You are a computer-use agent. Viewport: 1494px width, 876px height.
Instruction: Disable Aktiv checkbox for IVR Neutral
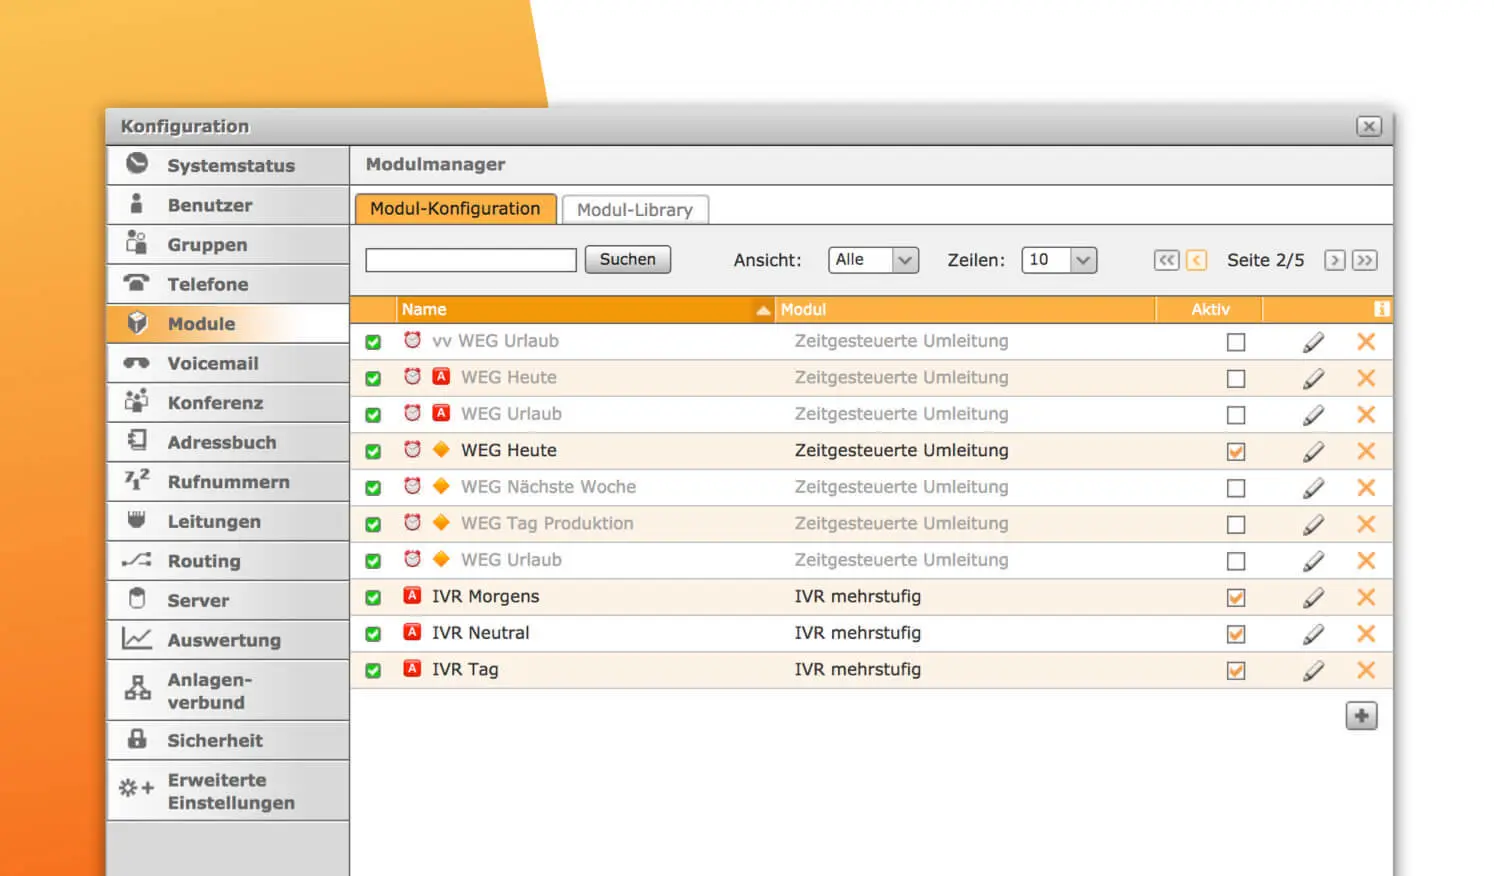(x=1236, y=634)
